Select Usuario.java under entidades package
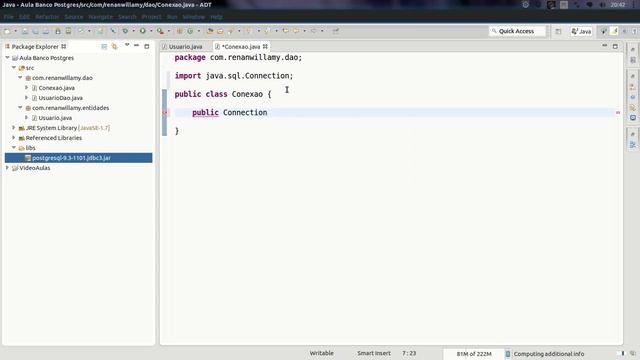 tap(55, 118)
